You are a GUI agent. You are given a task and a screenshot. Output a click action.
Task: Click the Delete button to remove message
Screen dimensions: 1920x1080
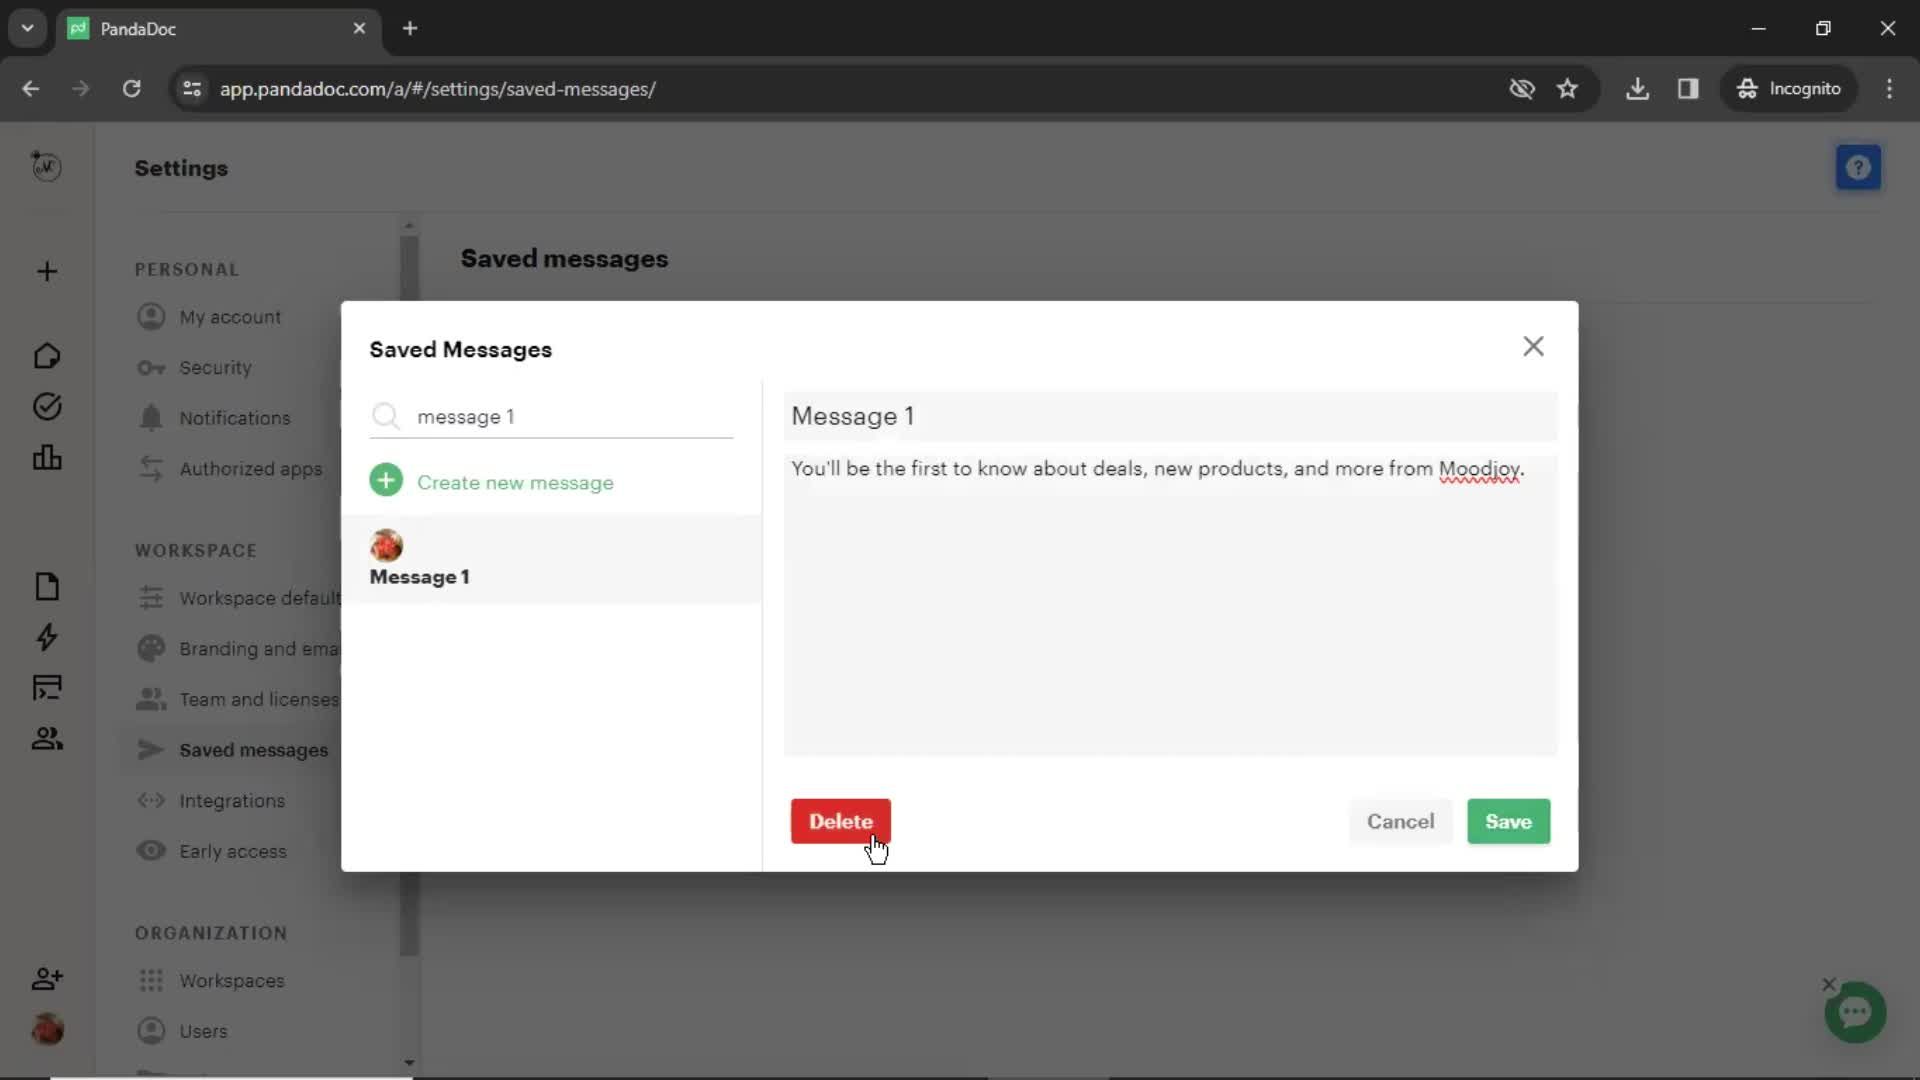pyautogui.click(x=841, y=822)
